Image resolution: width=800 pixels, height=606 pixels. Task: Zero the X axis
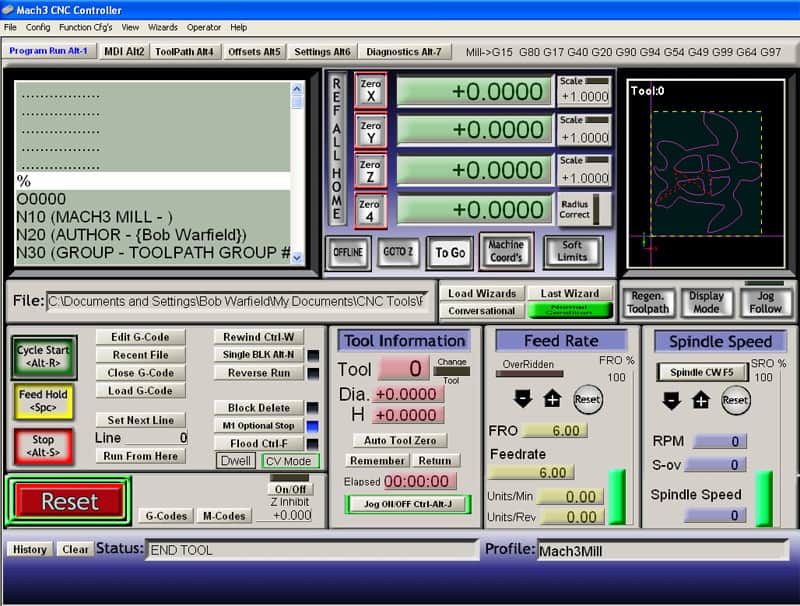[x=370, y=91]
